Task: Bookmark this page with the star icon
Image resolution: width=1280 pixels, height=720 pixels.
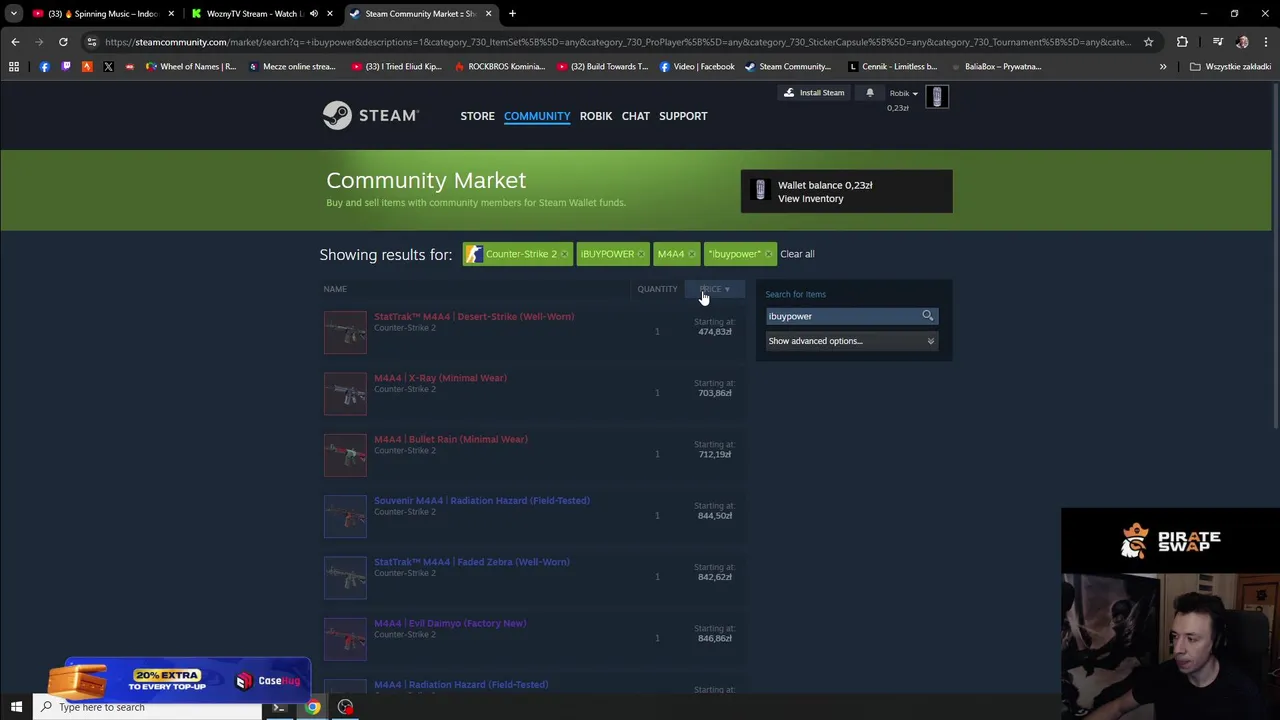Action: pos(1148,42)
